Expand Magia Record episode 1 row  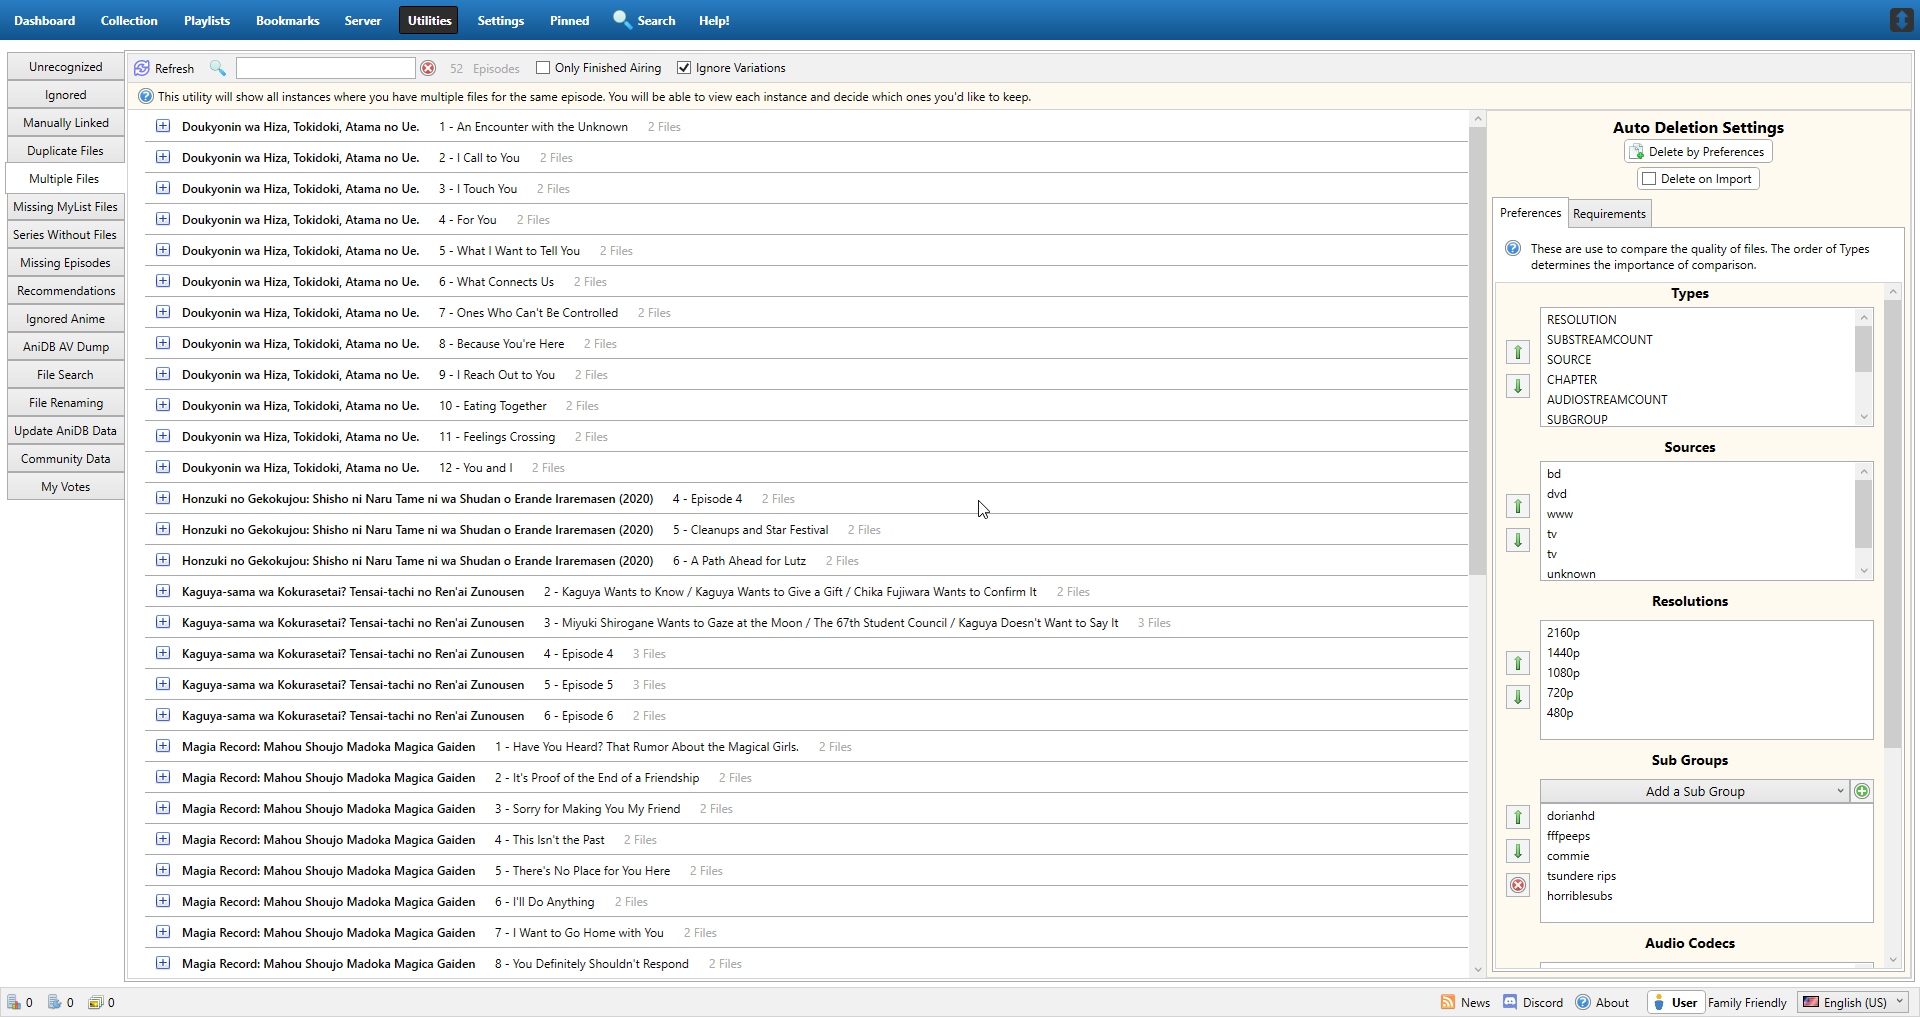click(163, 746)
